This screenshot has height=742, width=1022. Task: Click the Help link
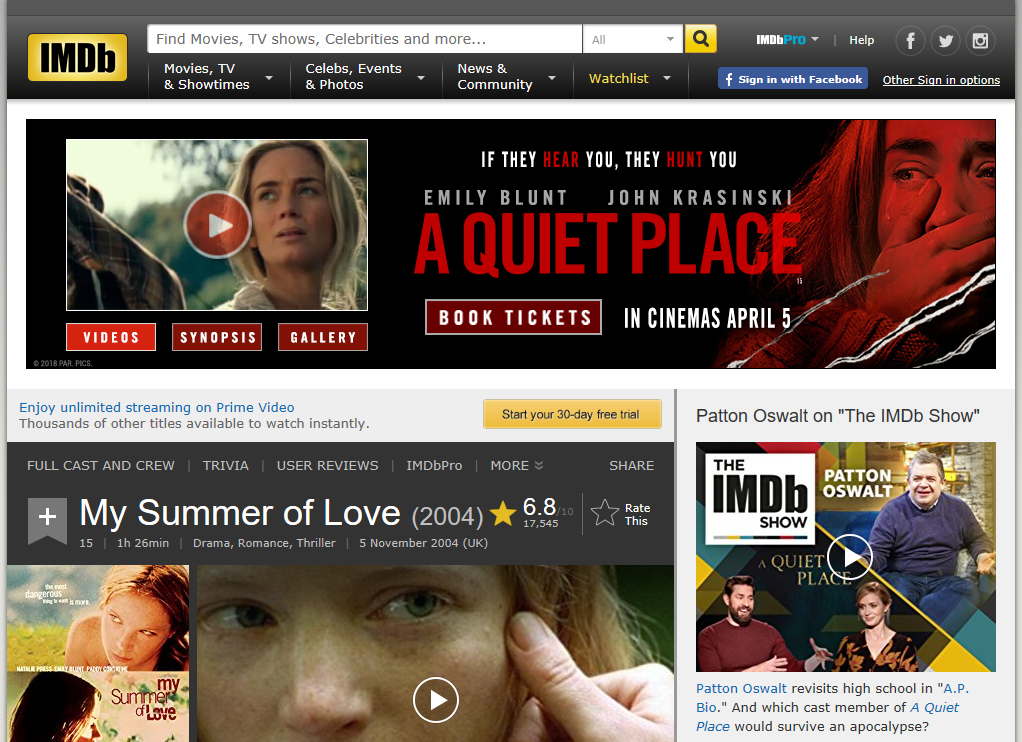click(x=862, y=40)
